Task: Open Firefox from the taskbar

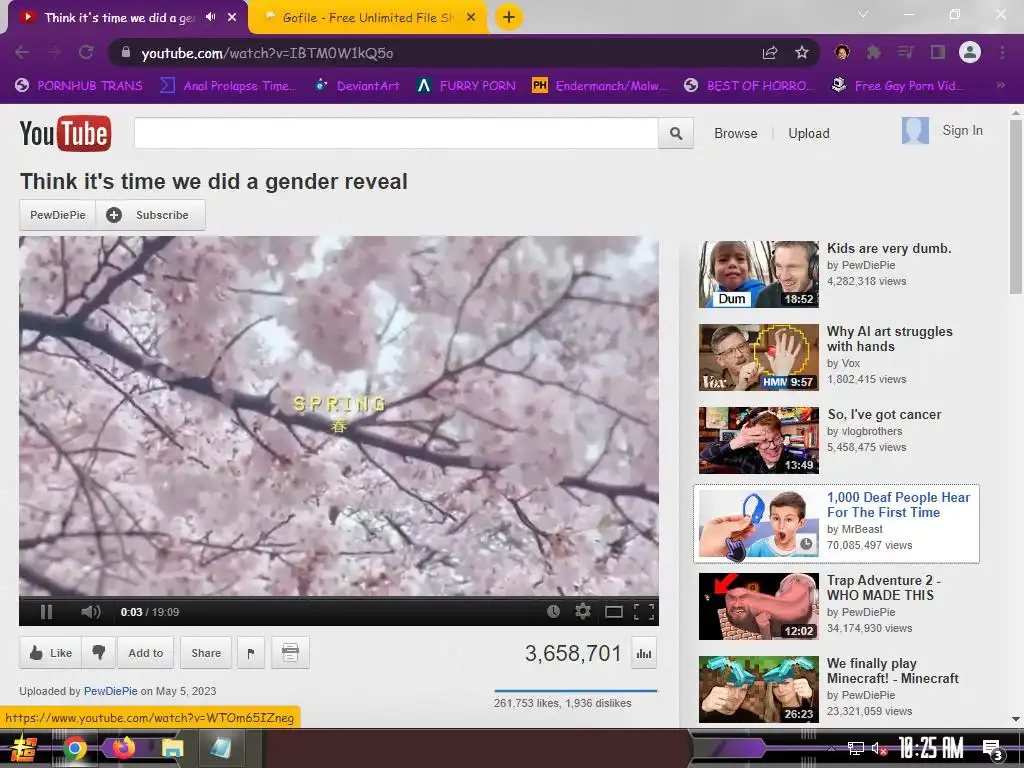Action: point(123,748)
